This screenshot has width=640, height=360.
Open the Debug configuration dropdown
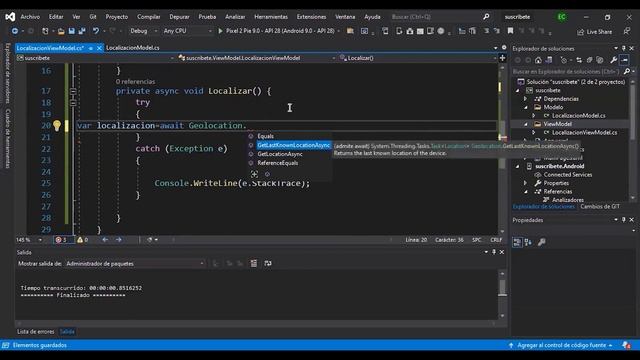[143, 31]
